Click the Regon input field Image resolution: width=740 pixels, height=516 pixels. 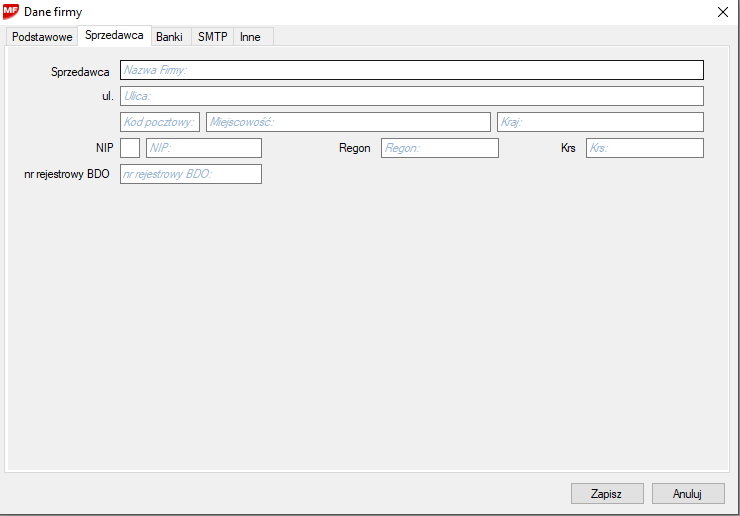pos(439,148)
